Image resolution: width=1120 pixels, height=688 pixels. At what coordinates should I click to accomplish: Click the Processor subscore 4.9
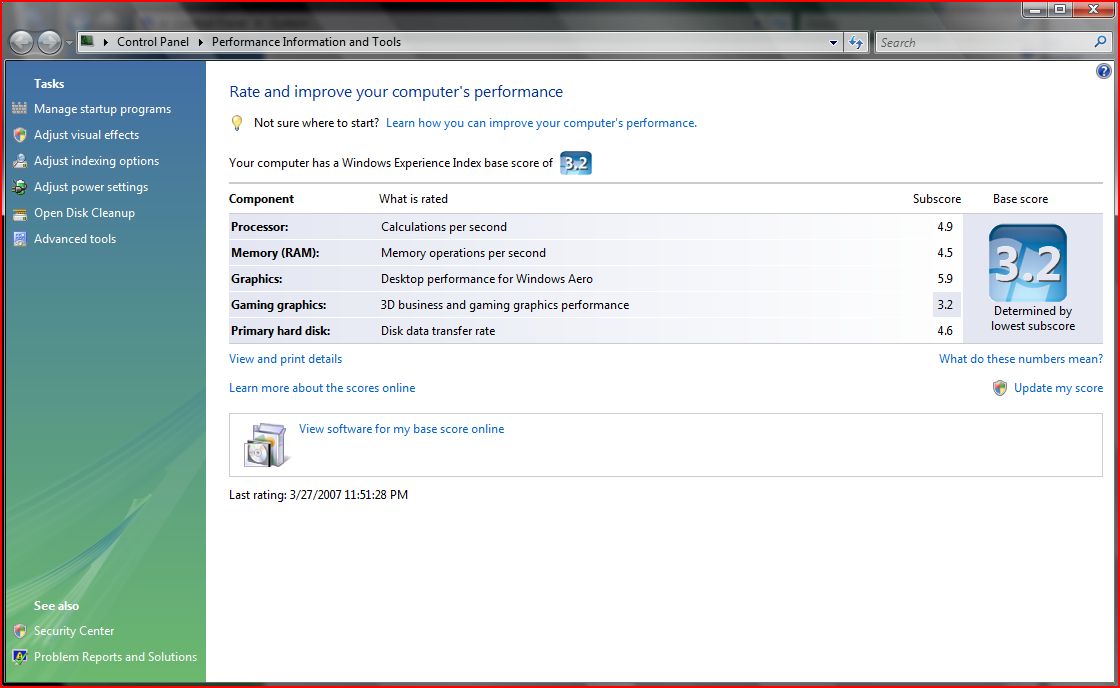pyautogui.click(x=945, y=227)
